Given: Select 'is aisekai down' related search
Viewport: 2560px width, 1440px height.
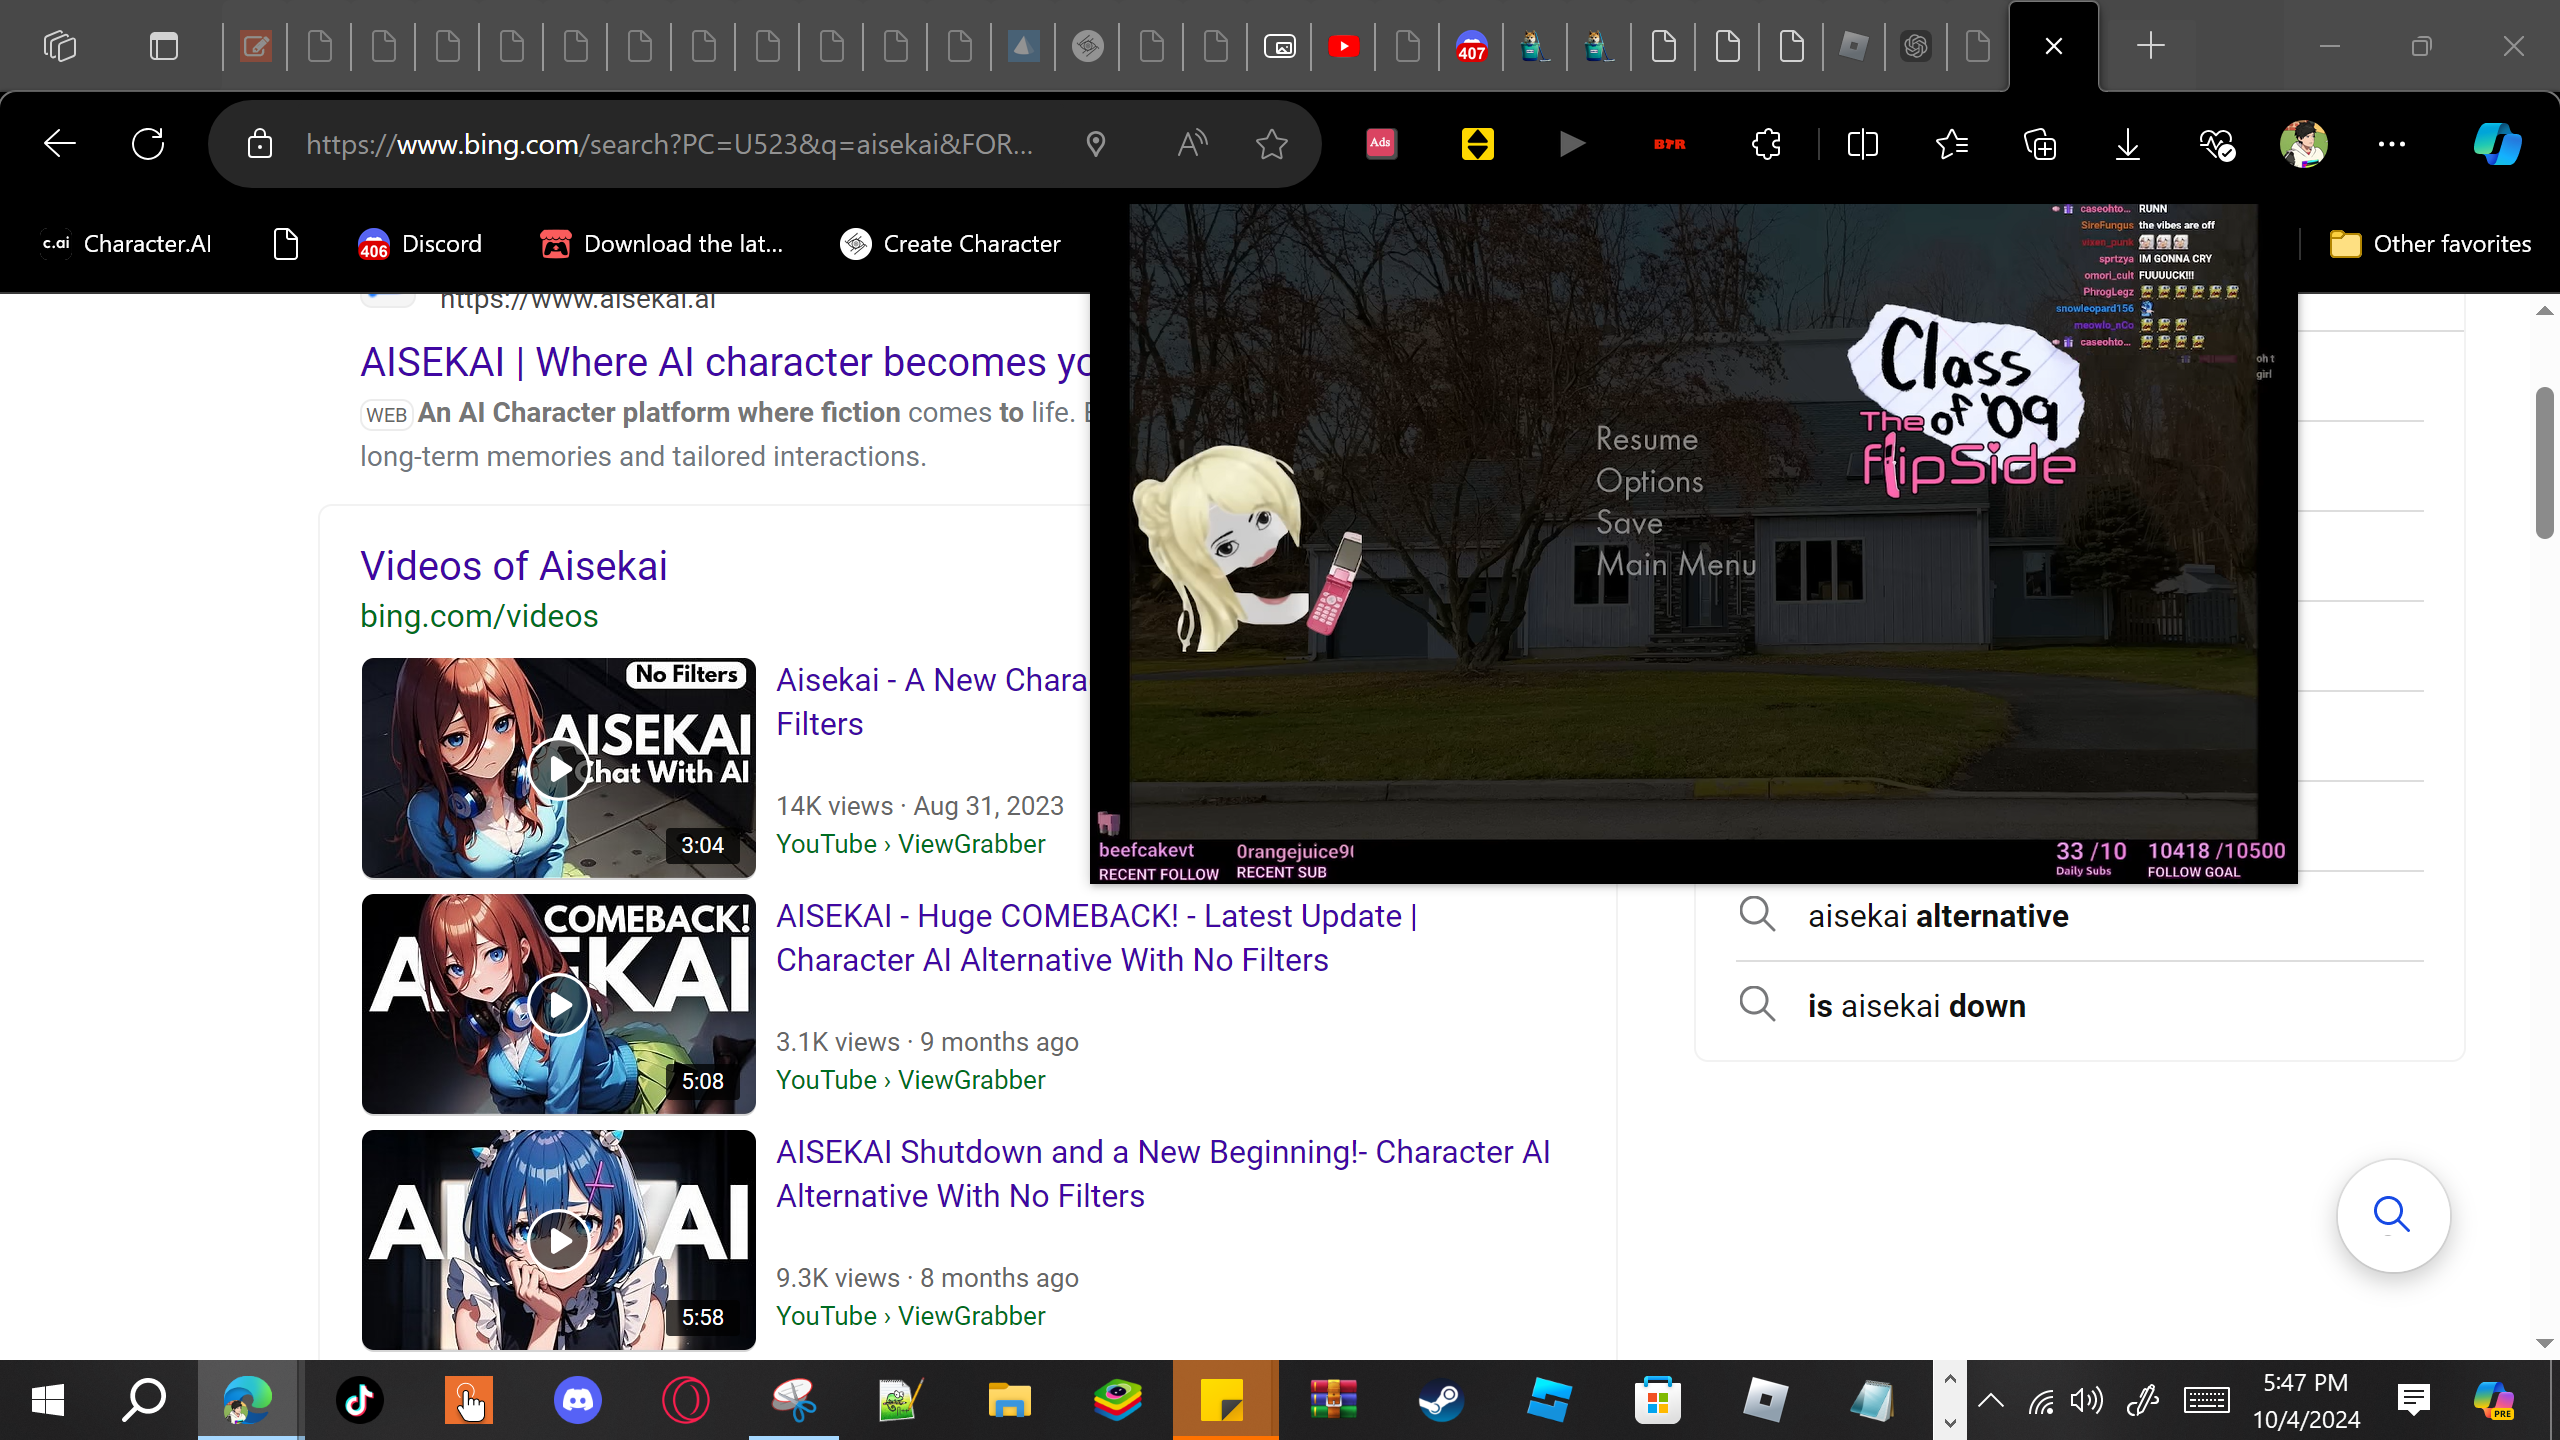Looking at the screenshot, I should click(1917, 1006).
